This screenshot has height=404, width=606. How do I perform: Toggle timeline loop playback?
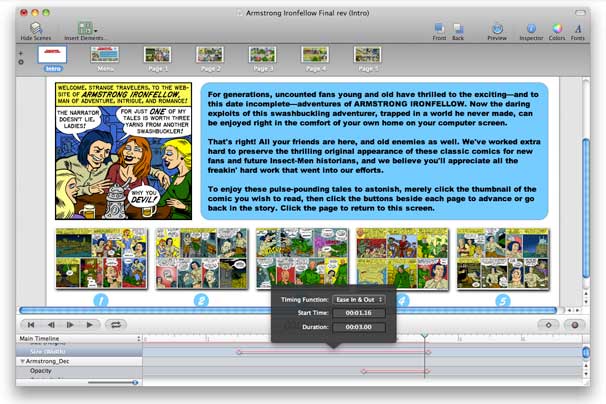pyautogui.click(x=116, y=325)
